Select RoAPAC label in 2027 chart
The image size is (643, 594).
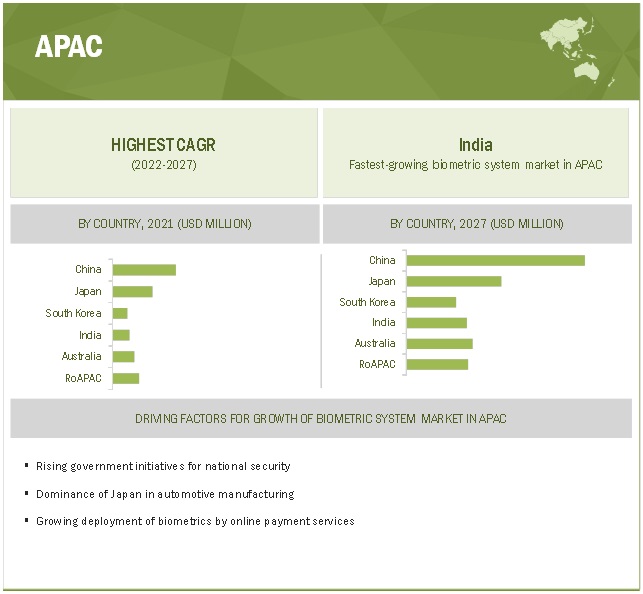point(377,364)
